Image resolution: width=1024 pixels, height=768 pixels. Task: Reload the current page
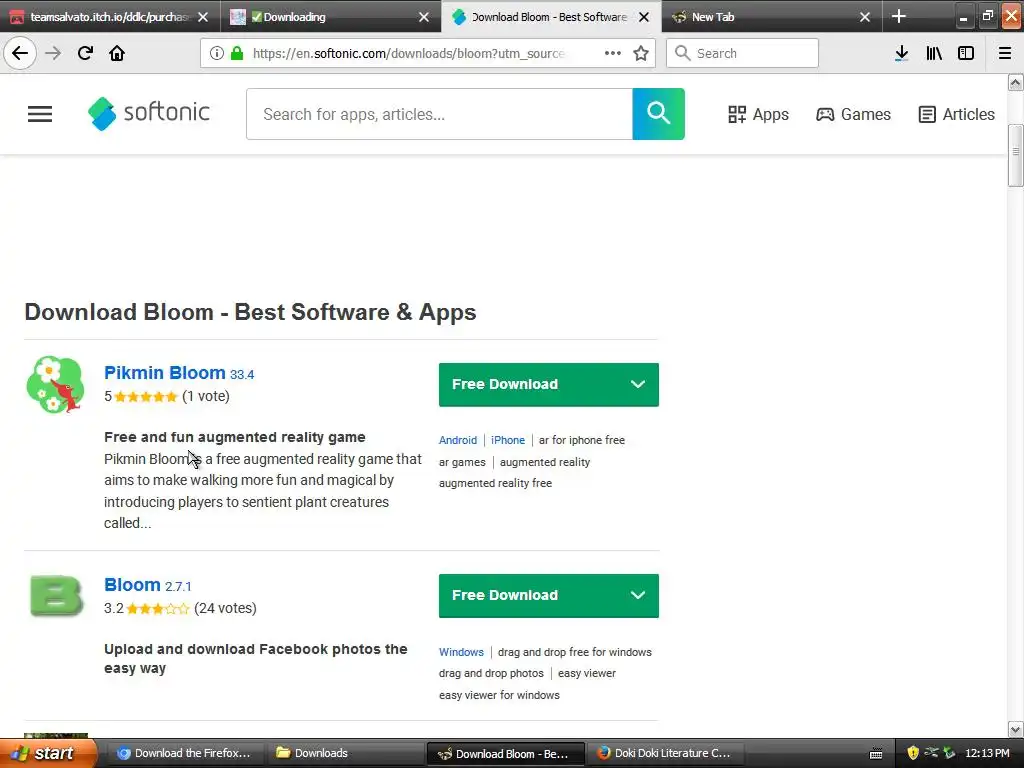[x=85, y=53]
